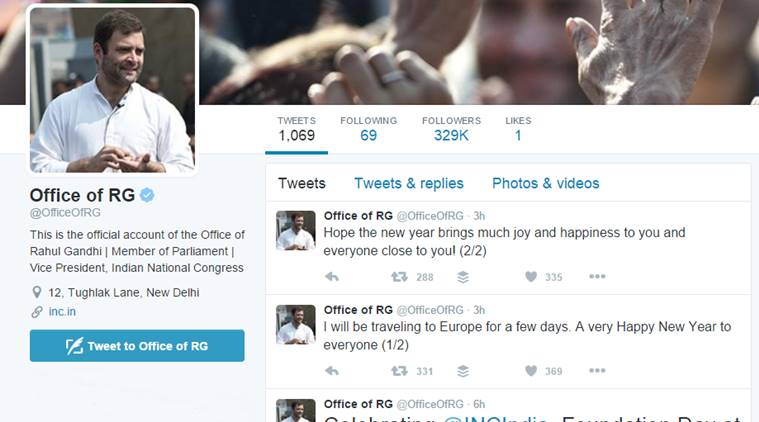Click the verified badge next to Office of RG

click(147, 195)
